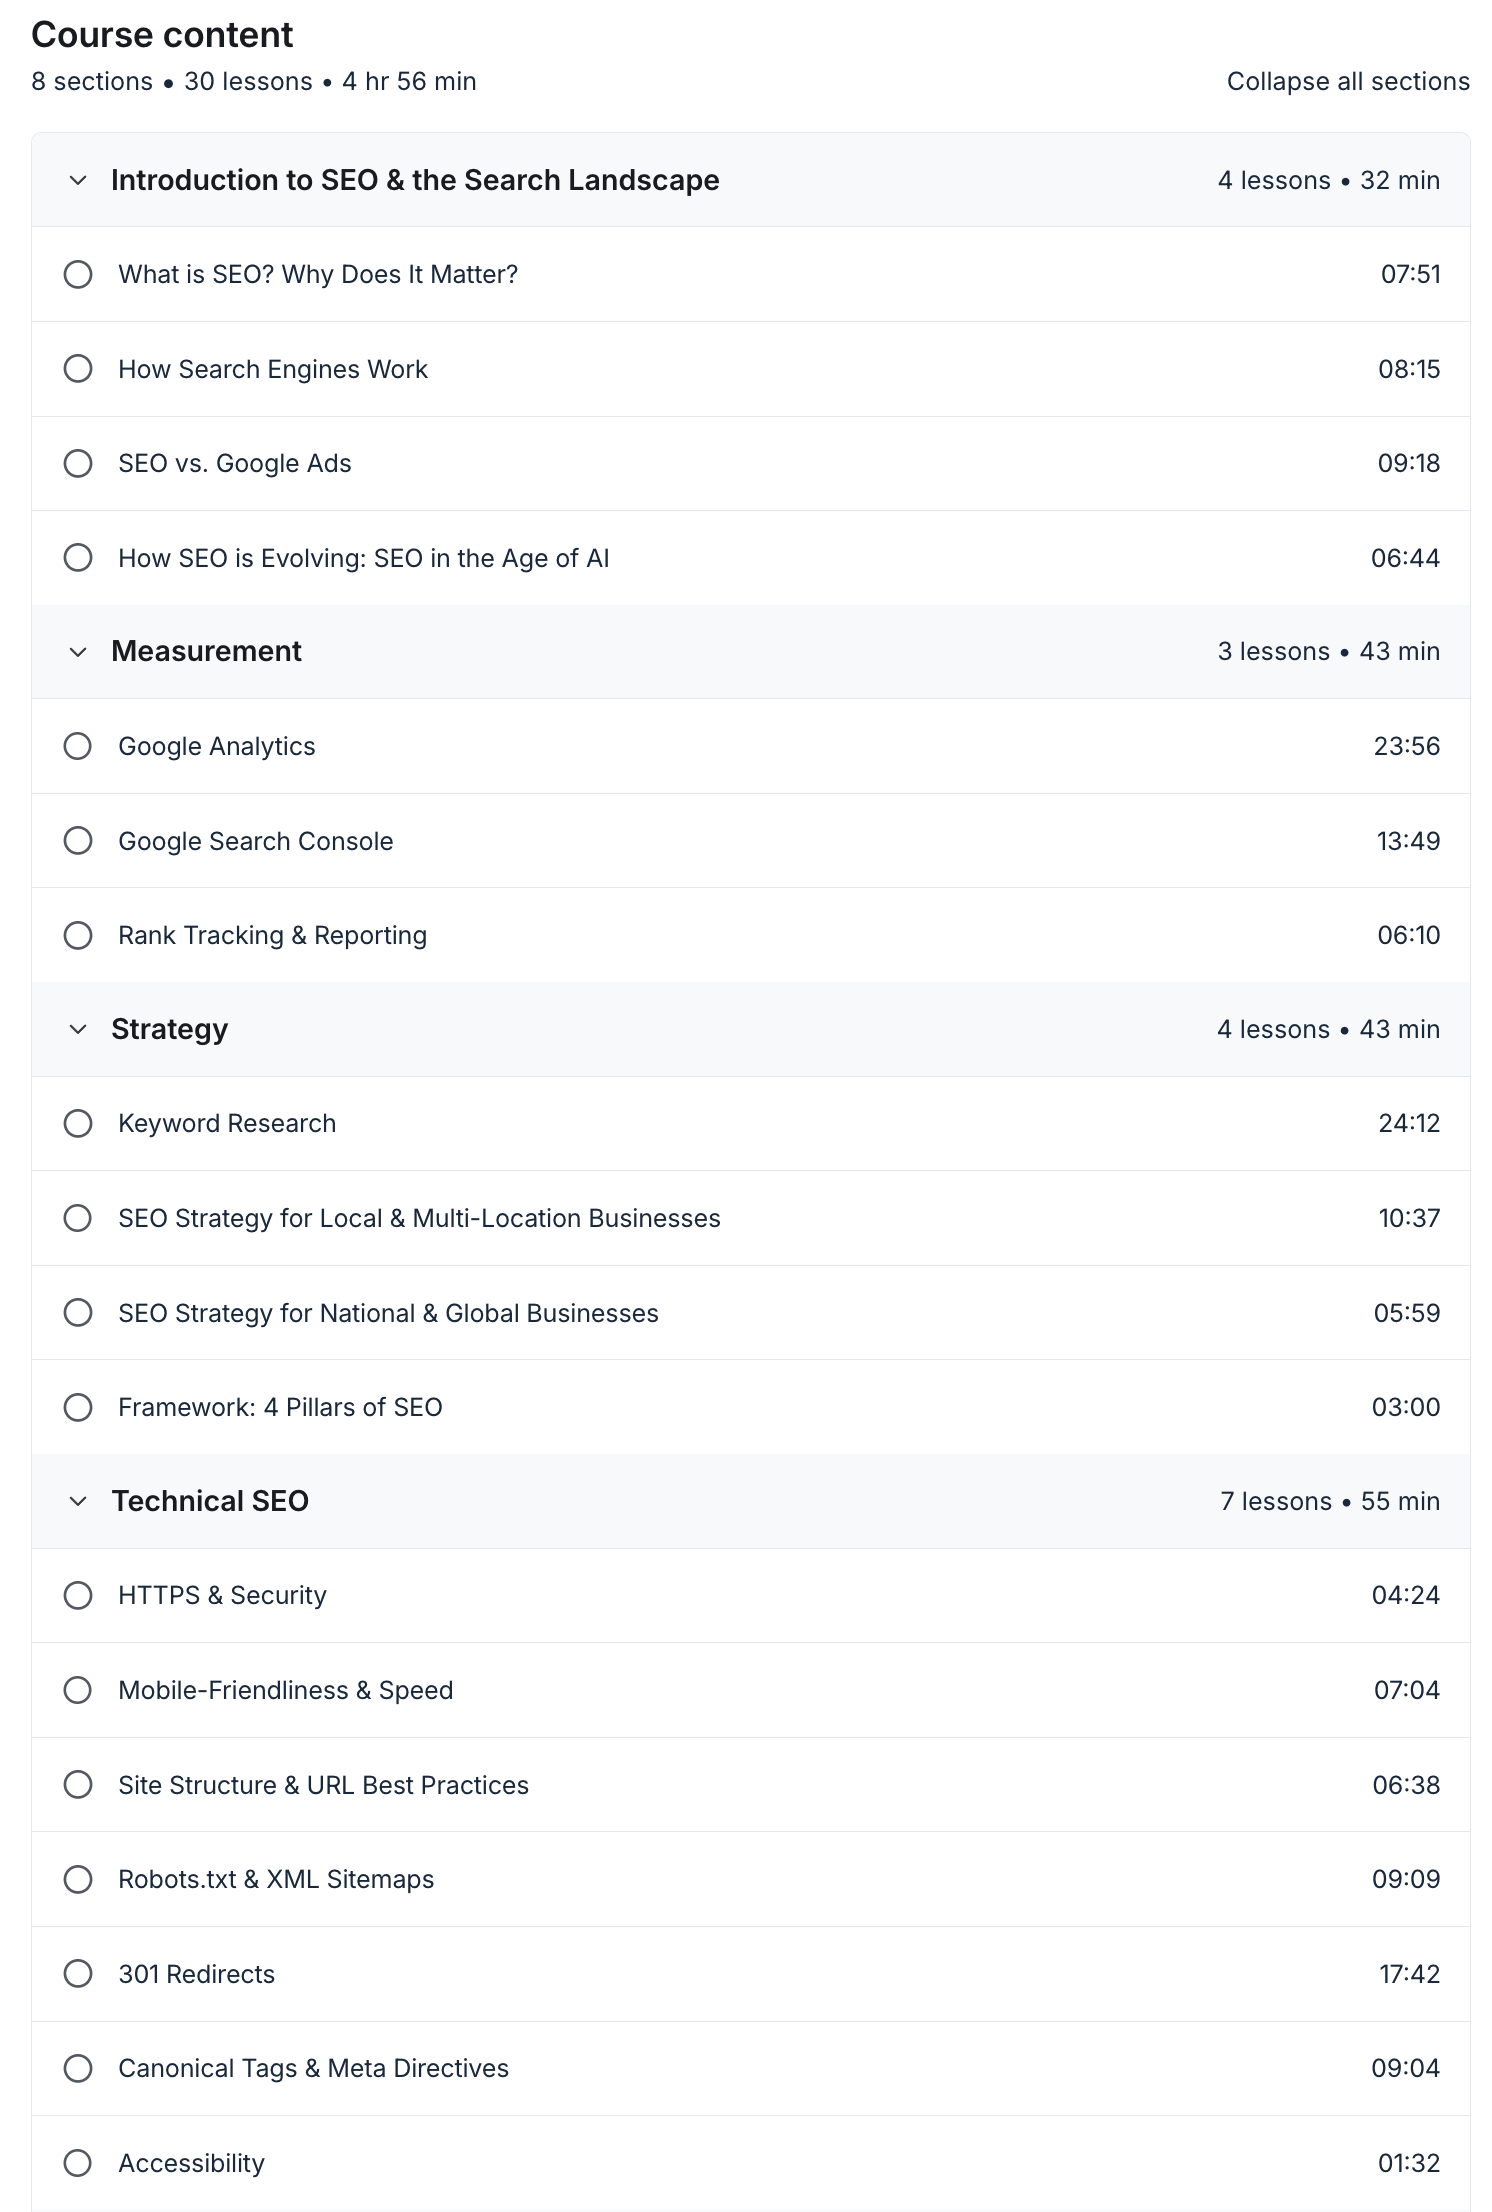Viewport: 1492px width, 2212px height.
Task: Open the Google Search Console lesson
Action: [x=255, y=841]
